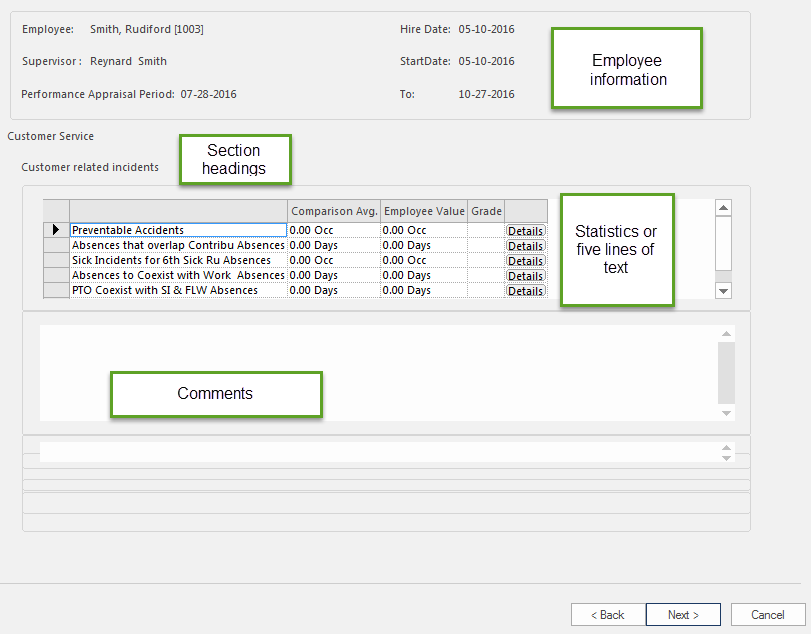This screenshot has height=634, width=811.
Task: Click the comments box scroll up arrow
Action: [727, 333]
